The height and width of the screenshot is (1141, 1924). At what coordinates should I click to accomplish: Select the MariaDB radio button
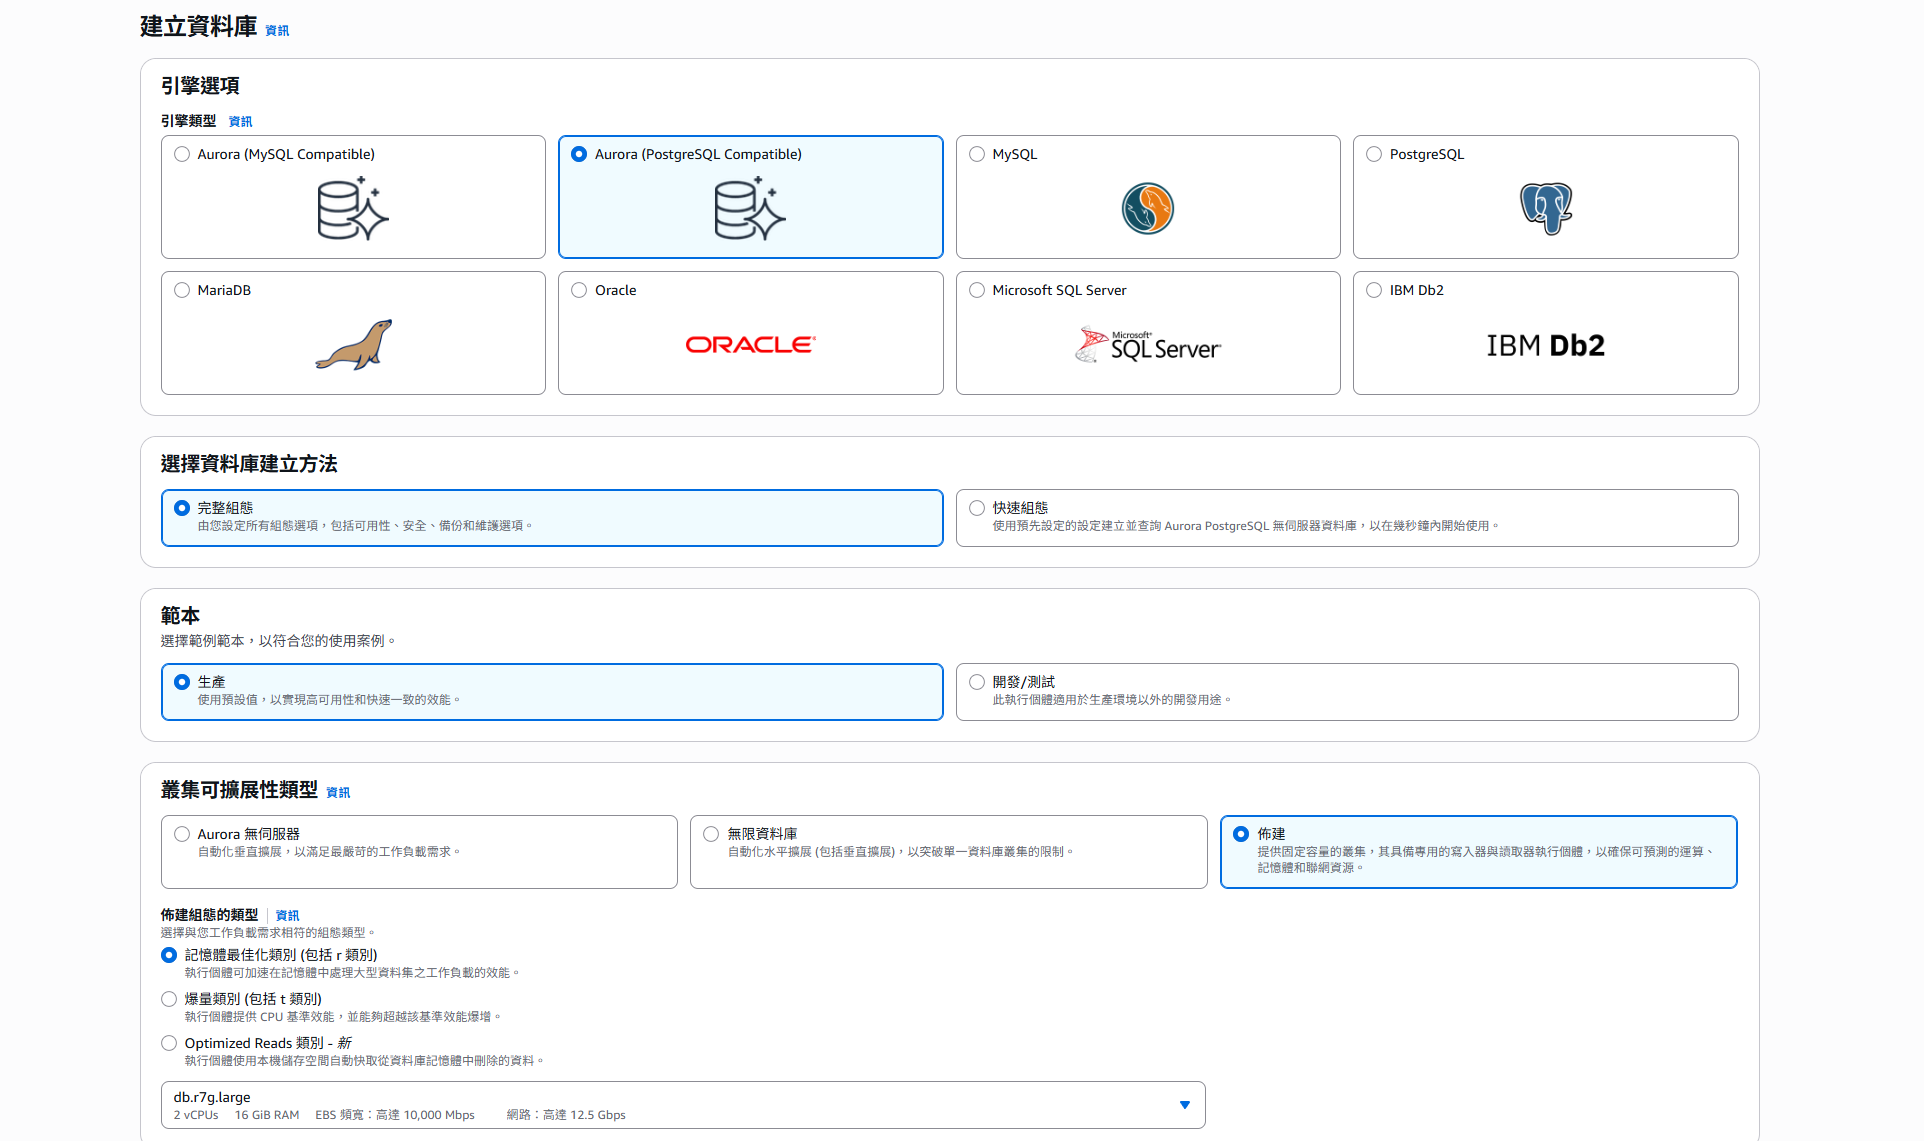point(182,290)
